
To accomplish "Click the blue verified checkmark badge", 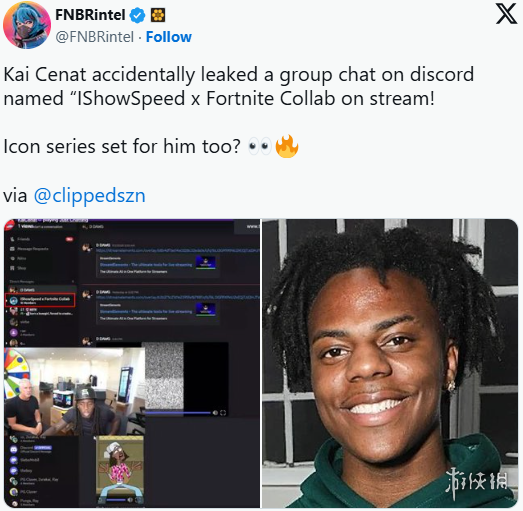I will [x=137, y=15].
